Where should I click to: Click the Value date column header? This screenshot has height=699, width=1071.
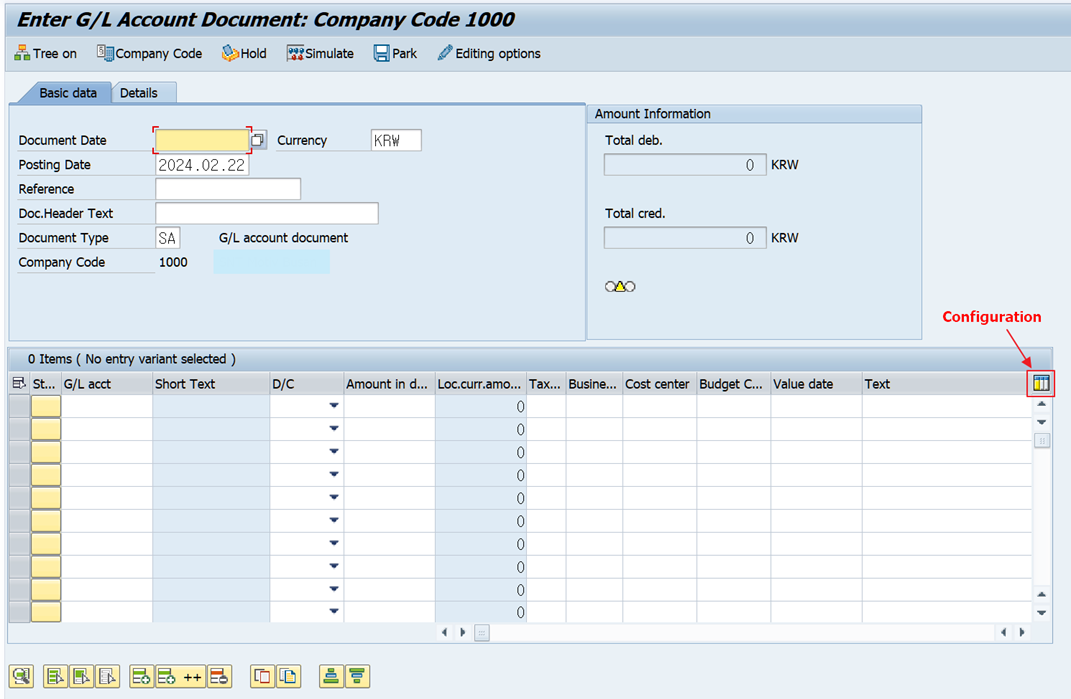[816, 384]
